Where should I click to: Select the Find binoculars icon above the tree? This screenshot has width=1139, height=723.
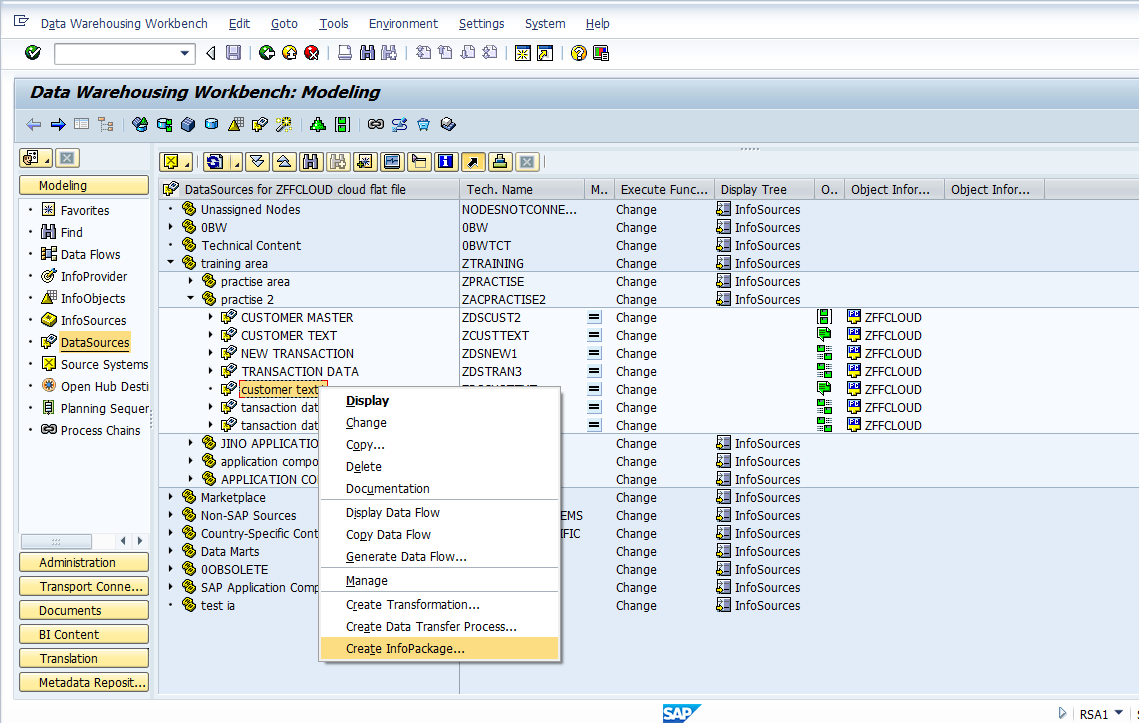coord(310,161)
